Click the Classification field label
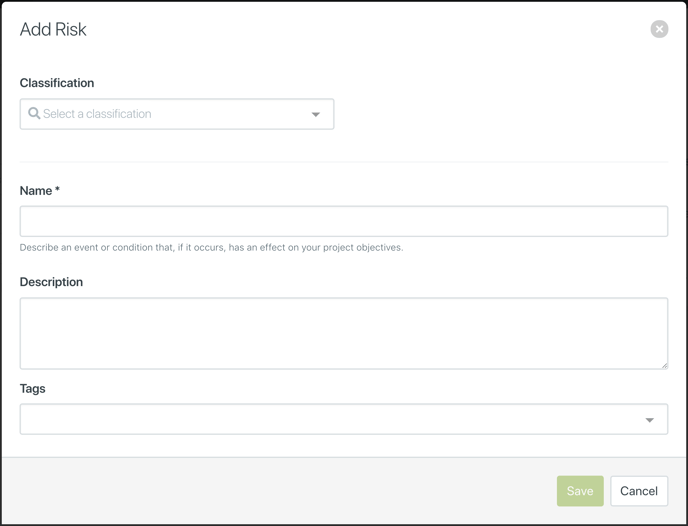The height and width of the screenshot is (526, 688). tap(57, 83)
